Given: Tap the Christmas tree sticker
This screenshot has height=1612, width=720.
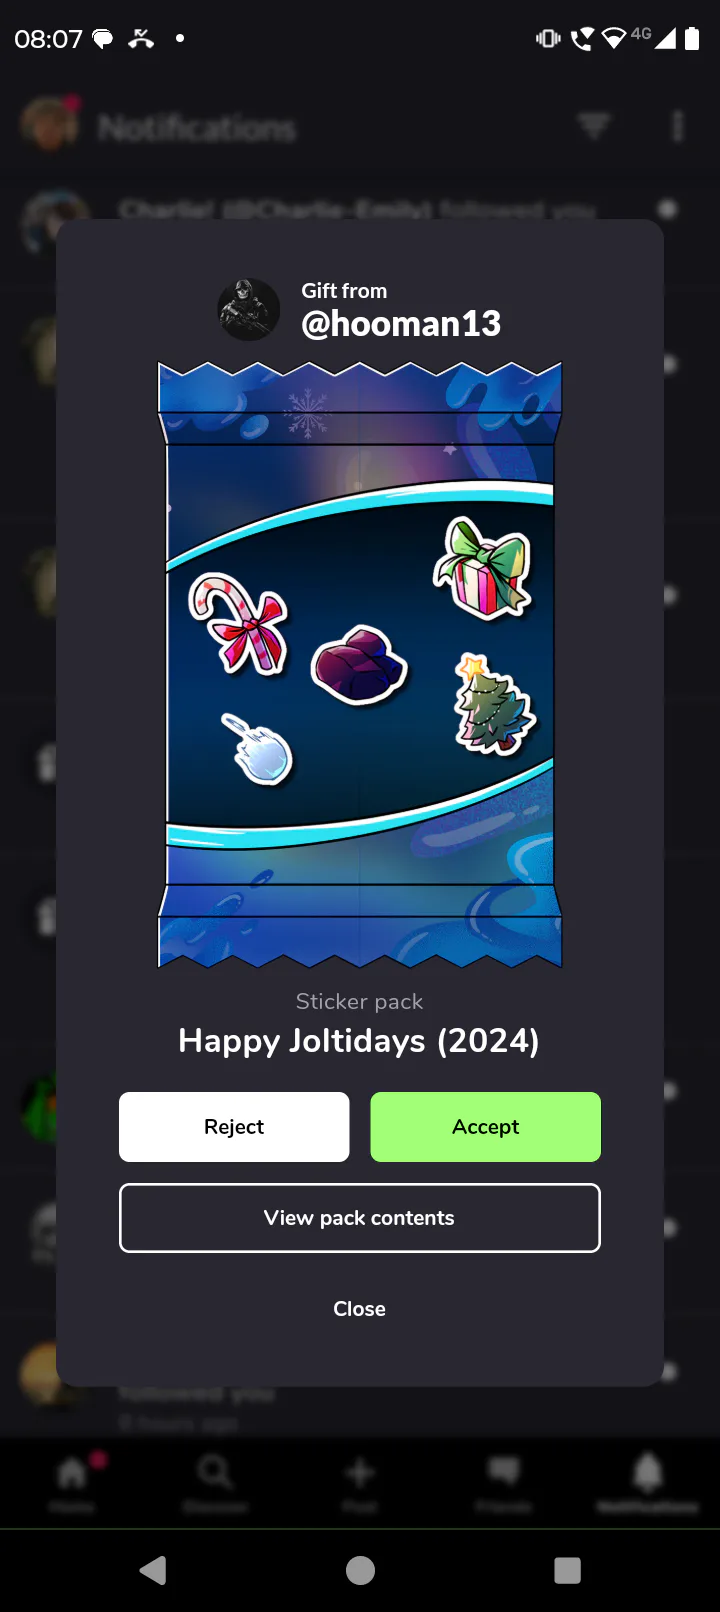Looking at the screenshot, I should coord(494,704).
